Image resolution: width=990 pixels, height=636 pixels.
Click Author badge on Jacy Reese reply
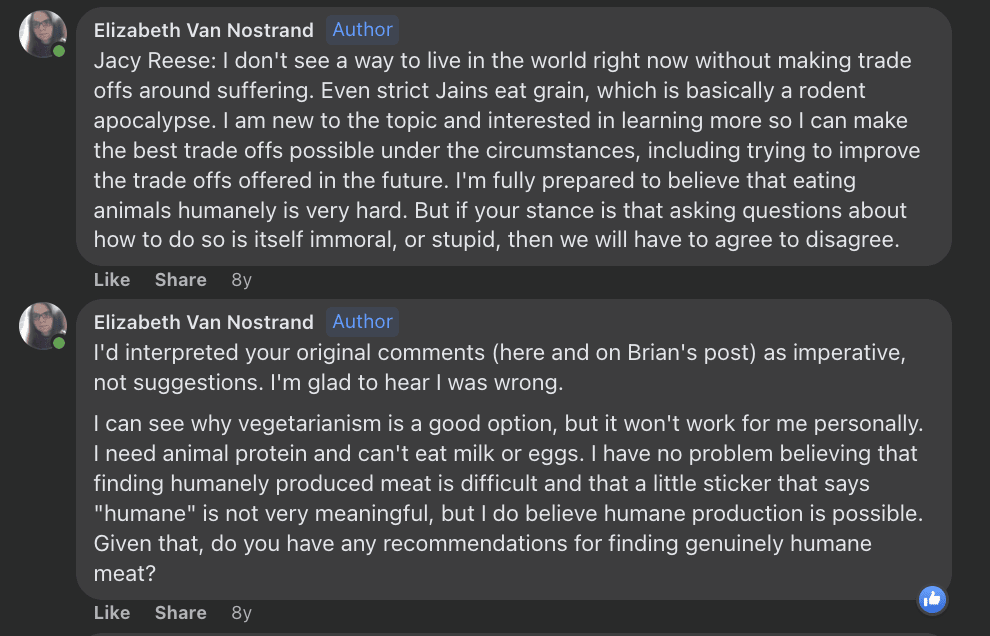[x=362, y=30]
